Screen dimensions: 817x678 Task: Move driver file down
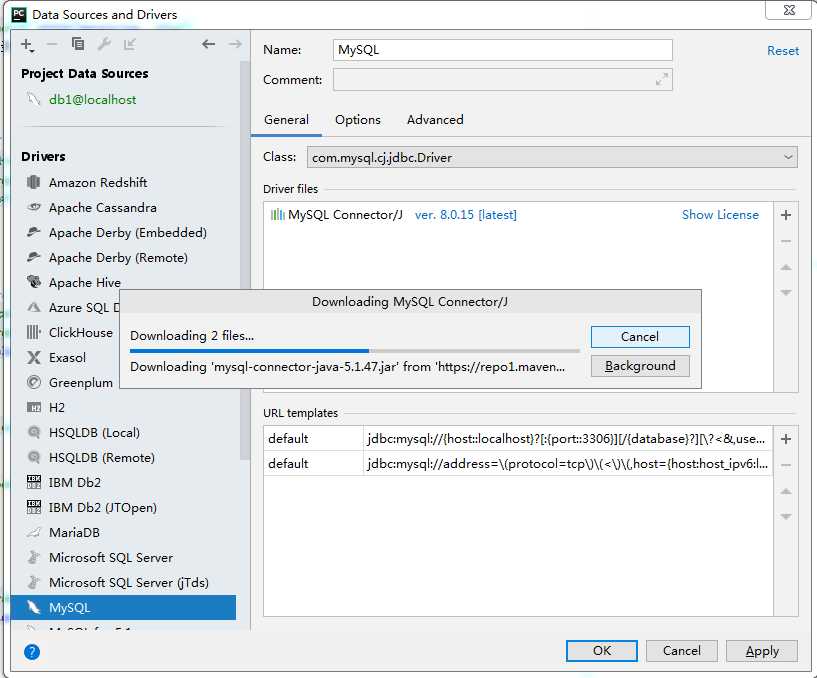(x=786, y=292)
